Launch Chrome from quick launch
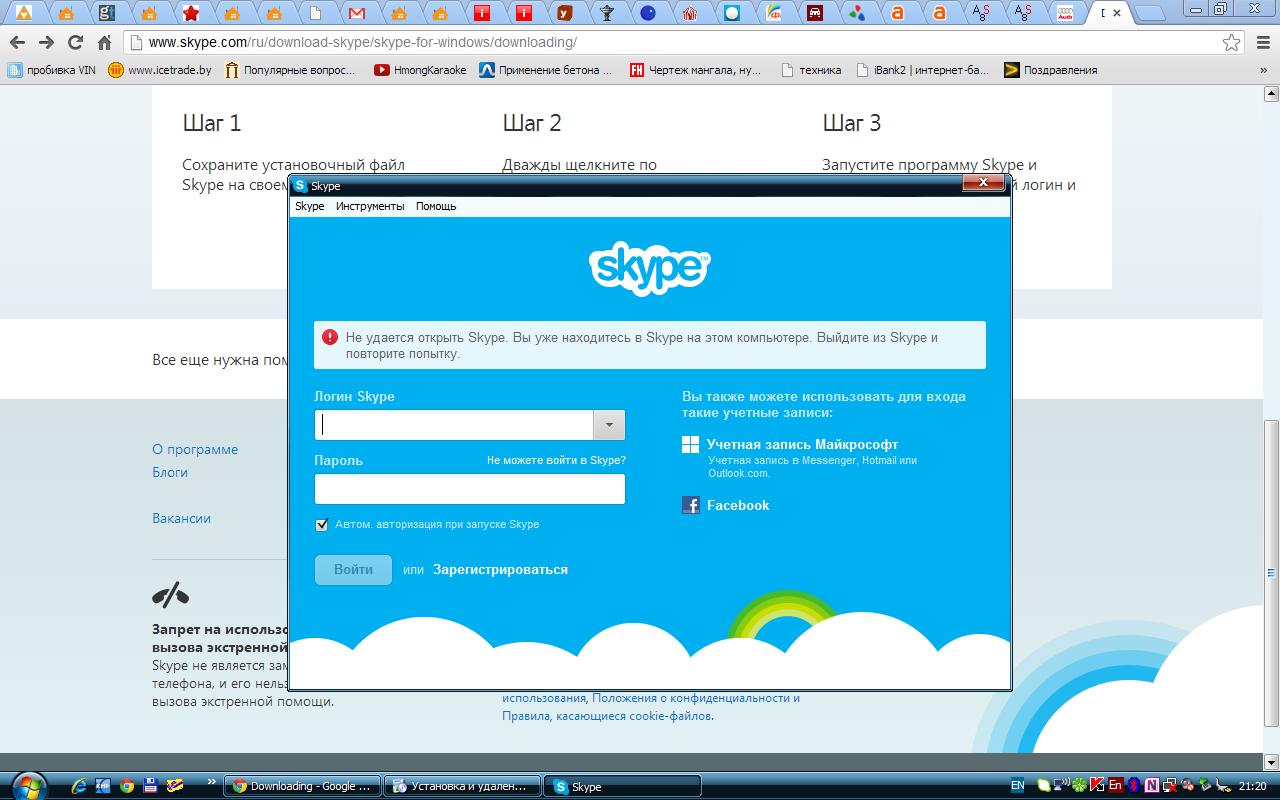The width and height of the screenshot is (1280, 800). 127,786
